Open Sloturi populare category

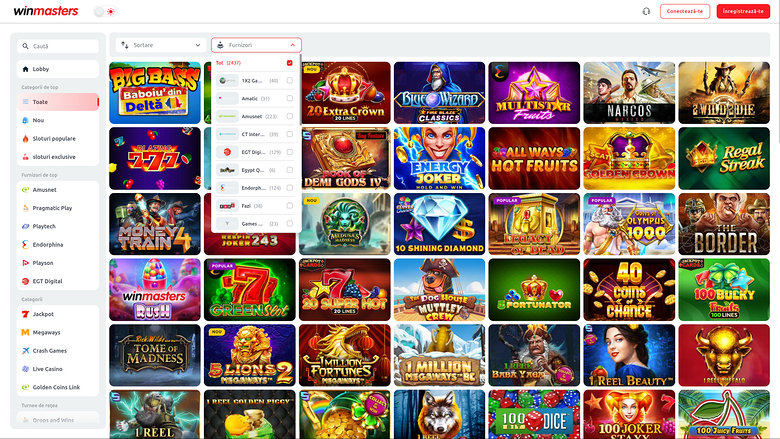[58, 139]
